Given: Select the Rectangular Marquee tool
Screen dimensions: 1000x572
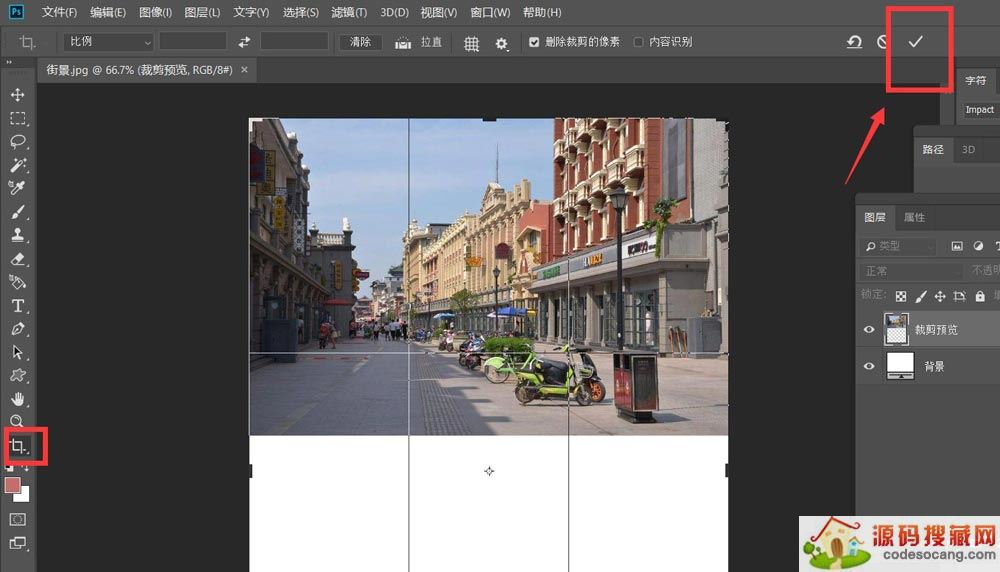Looking at the screenshot, I should pos(18,119).
